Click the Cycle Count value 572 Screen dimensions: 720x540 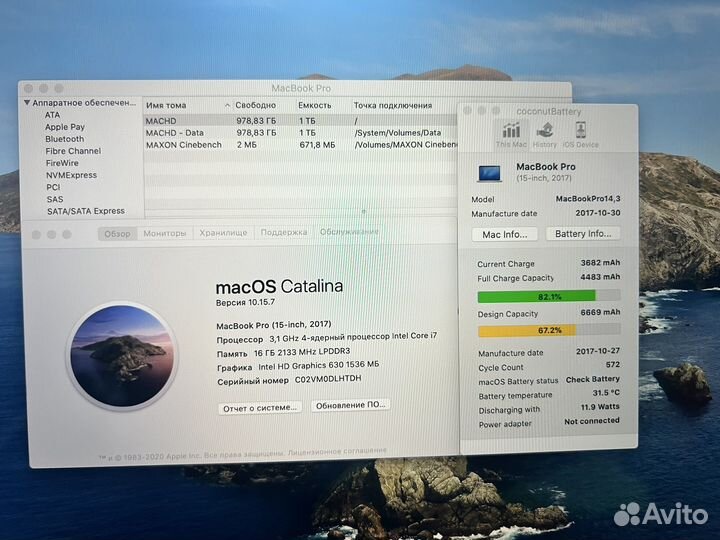(613, 365)
